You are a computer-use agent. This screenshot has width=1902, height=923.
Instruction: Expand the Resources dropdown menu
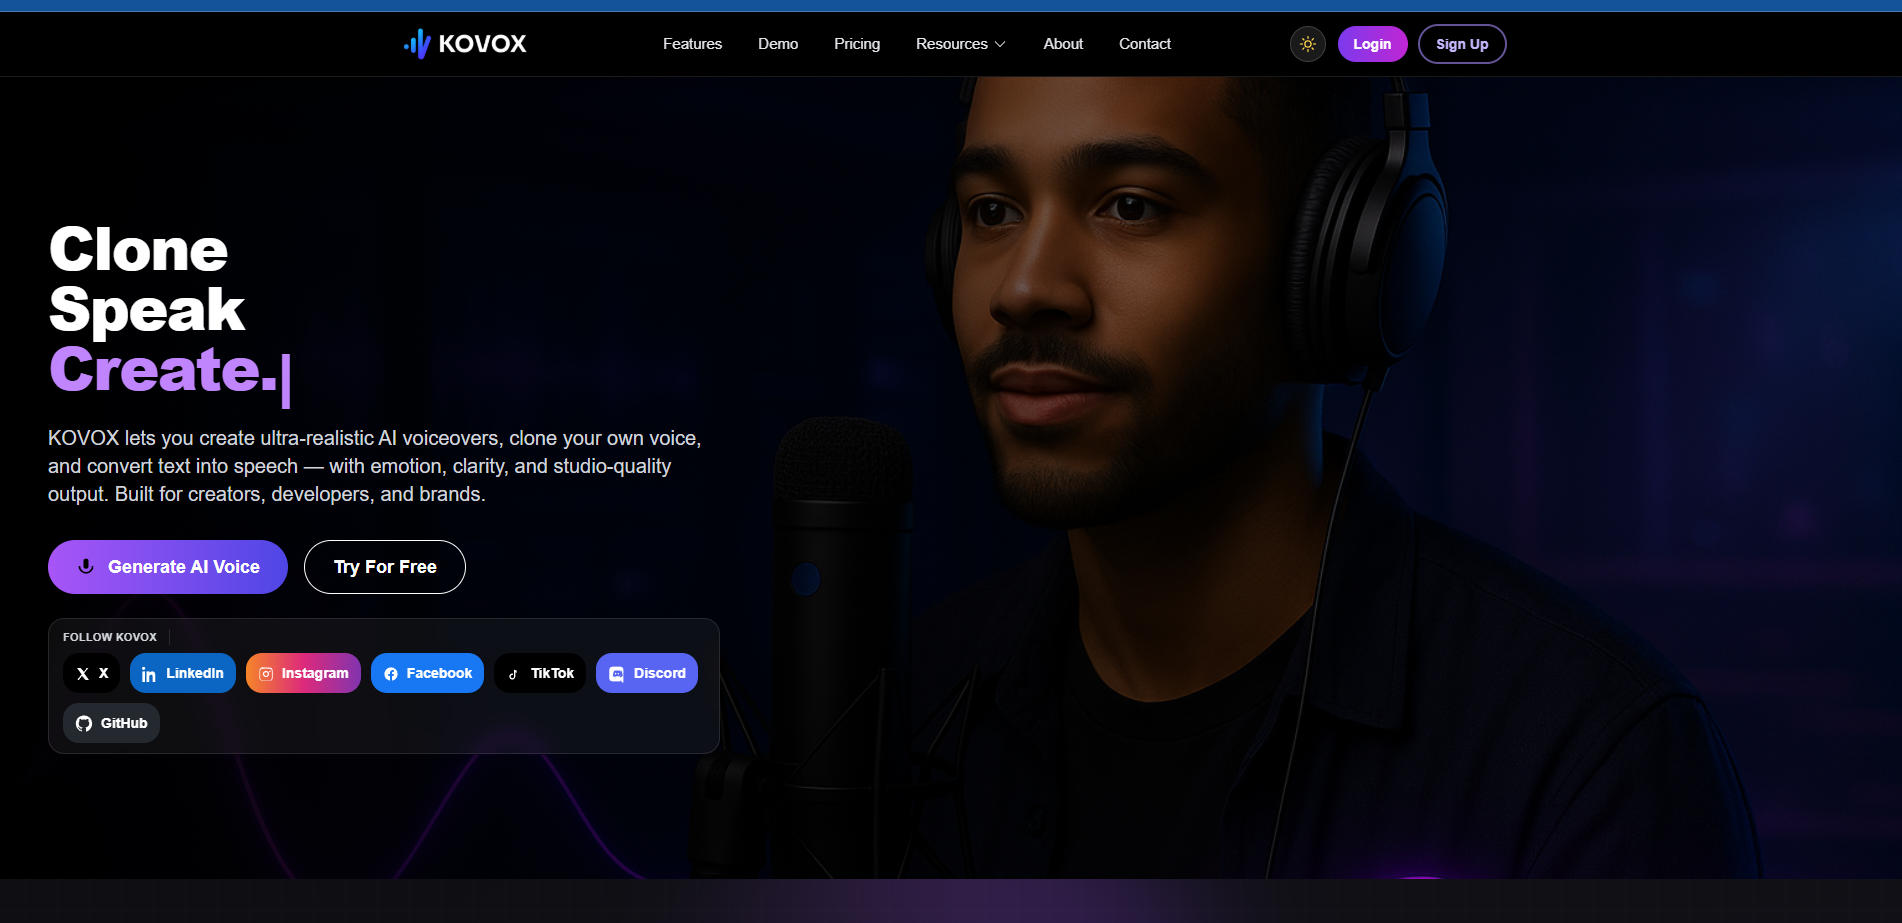point(961,44)
